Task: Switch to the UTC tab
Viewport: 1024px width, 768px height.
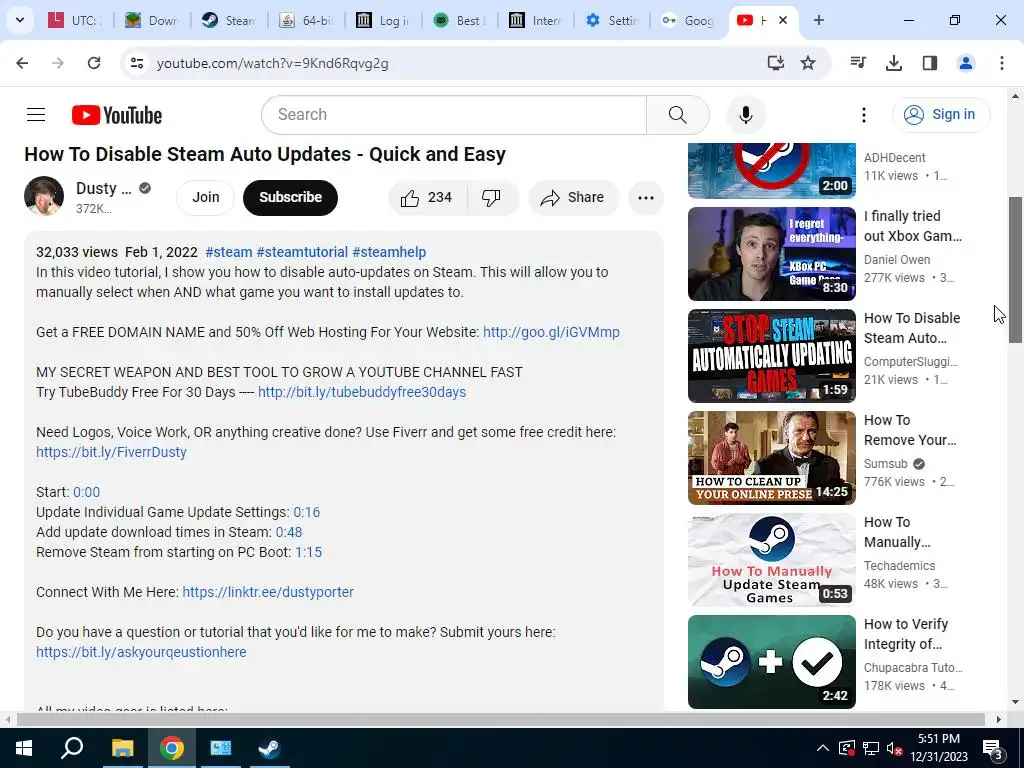Action: 75,20
